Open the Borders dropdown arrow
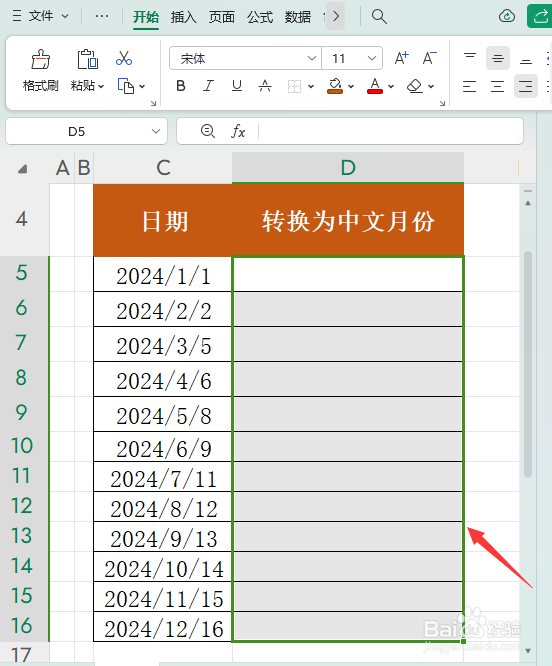The width and height of the screenshot is (552, 666). 311,86
